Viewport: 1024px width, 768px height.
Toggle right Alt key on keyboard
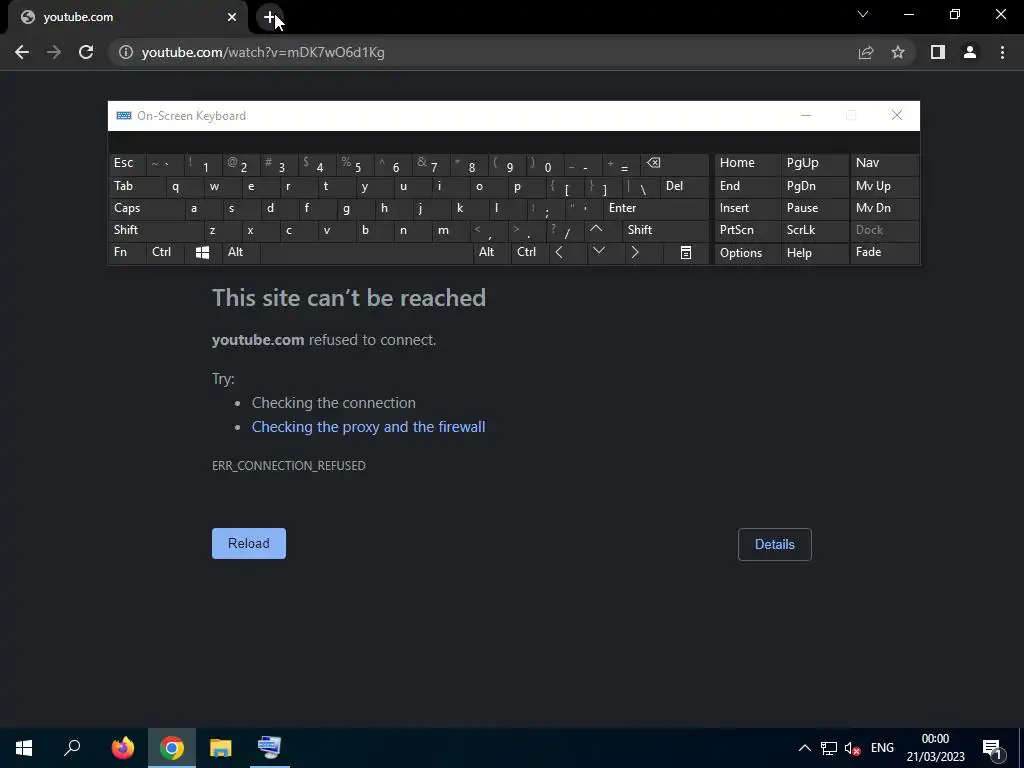(492, 253)
